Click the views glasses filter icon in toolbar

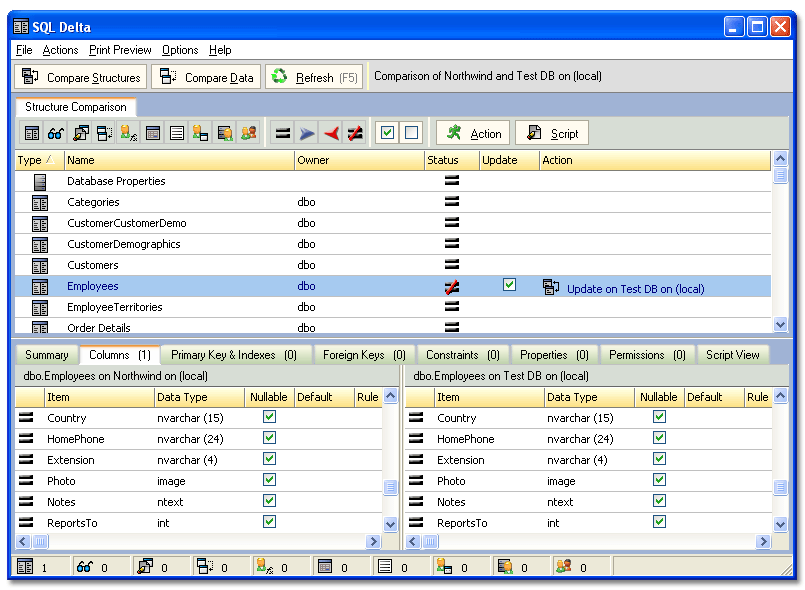(55, 134)
